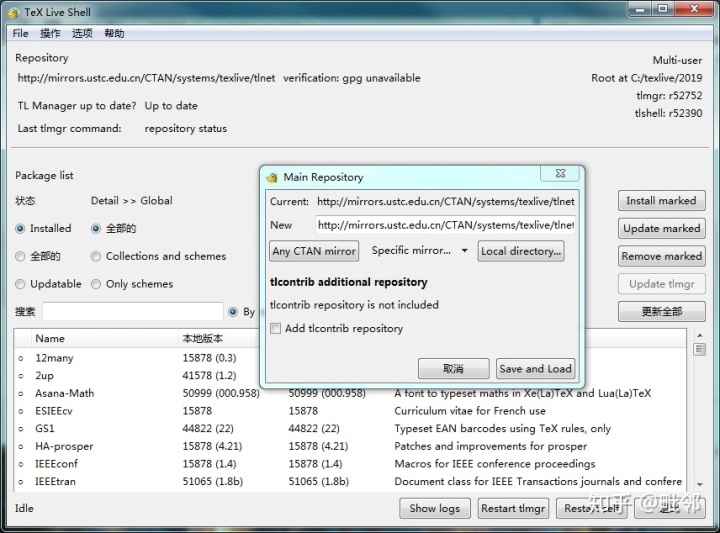Click the Name column header
The image size is (720, 533).
click(x=105, y=338)
